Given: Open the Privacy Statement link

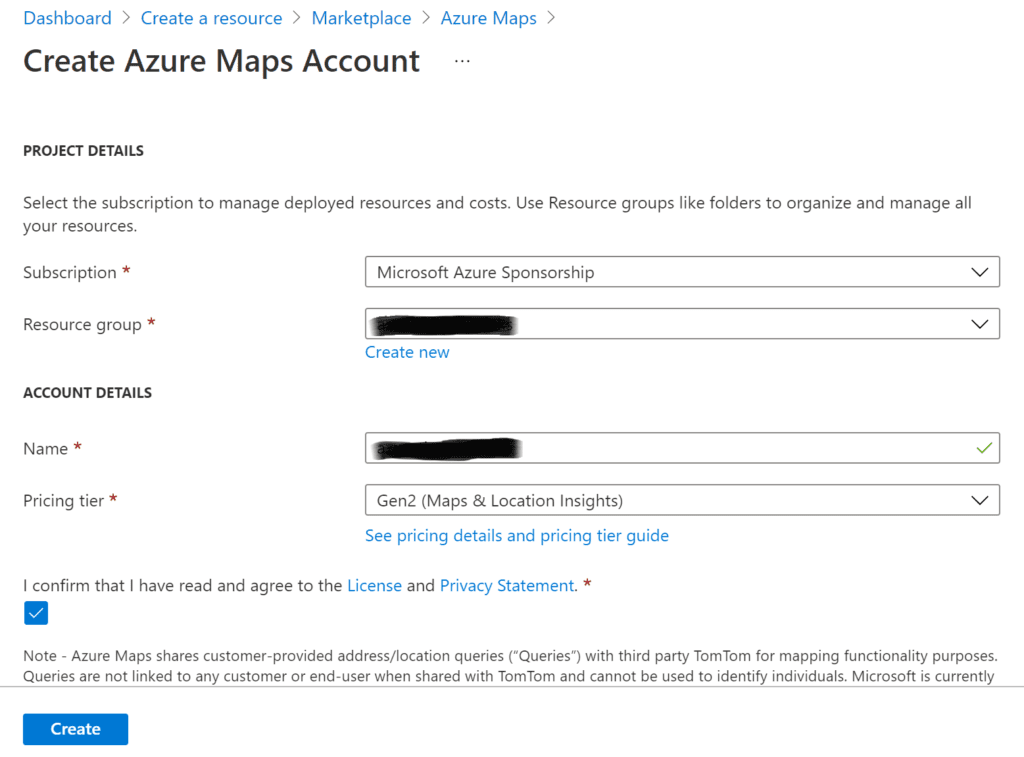Looking at the screenshot, I should [x=506, y=585].
